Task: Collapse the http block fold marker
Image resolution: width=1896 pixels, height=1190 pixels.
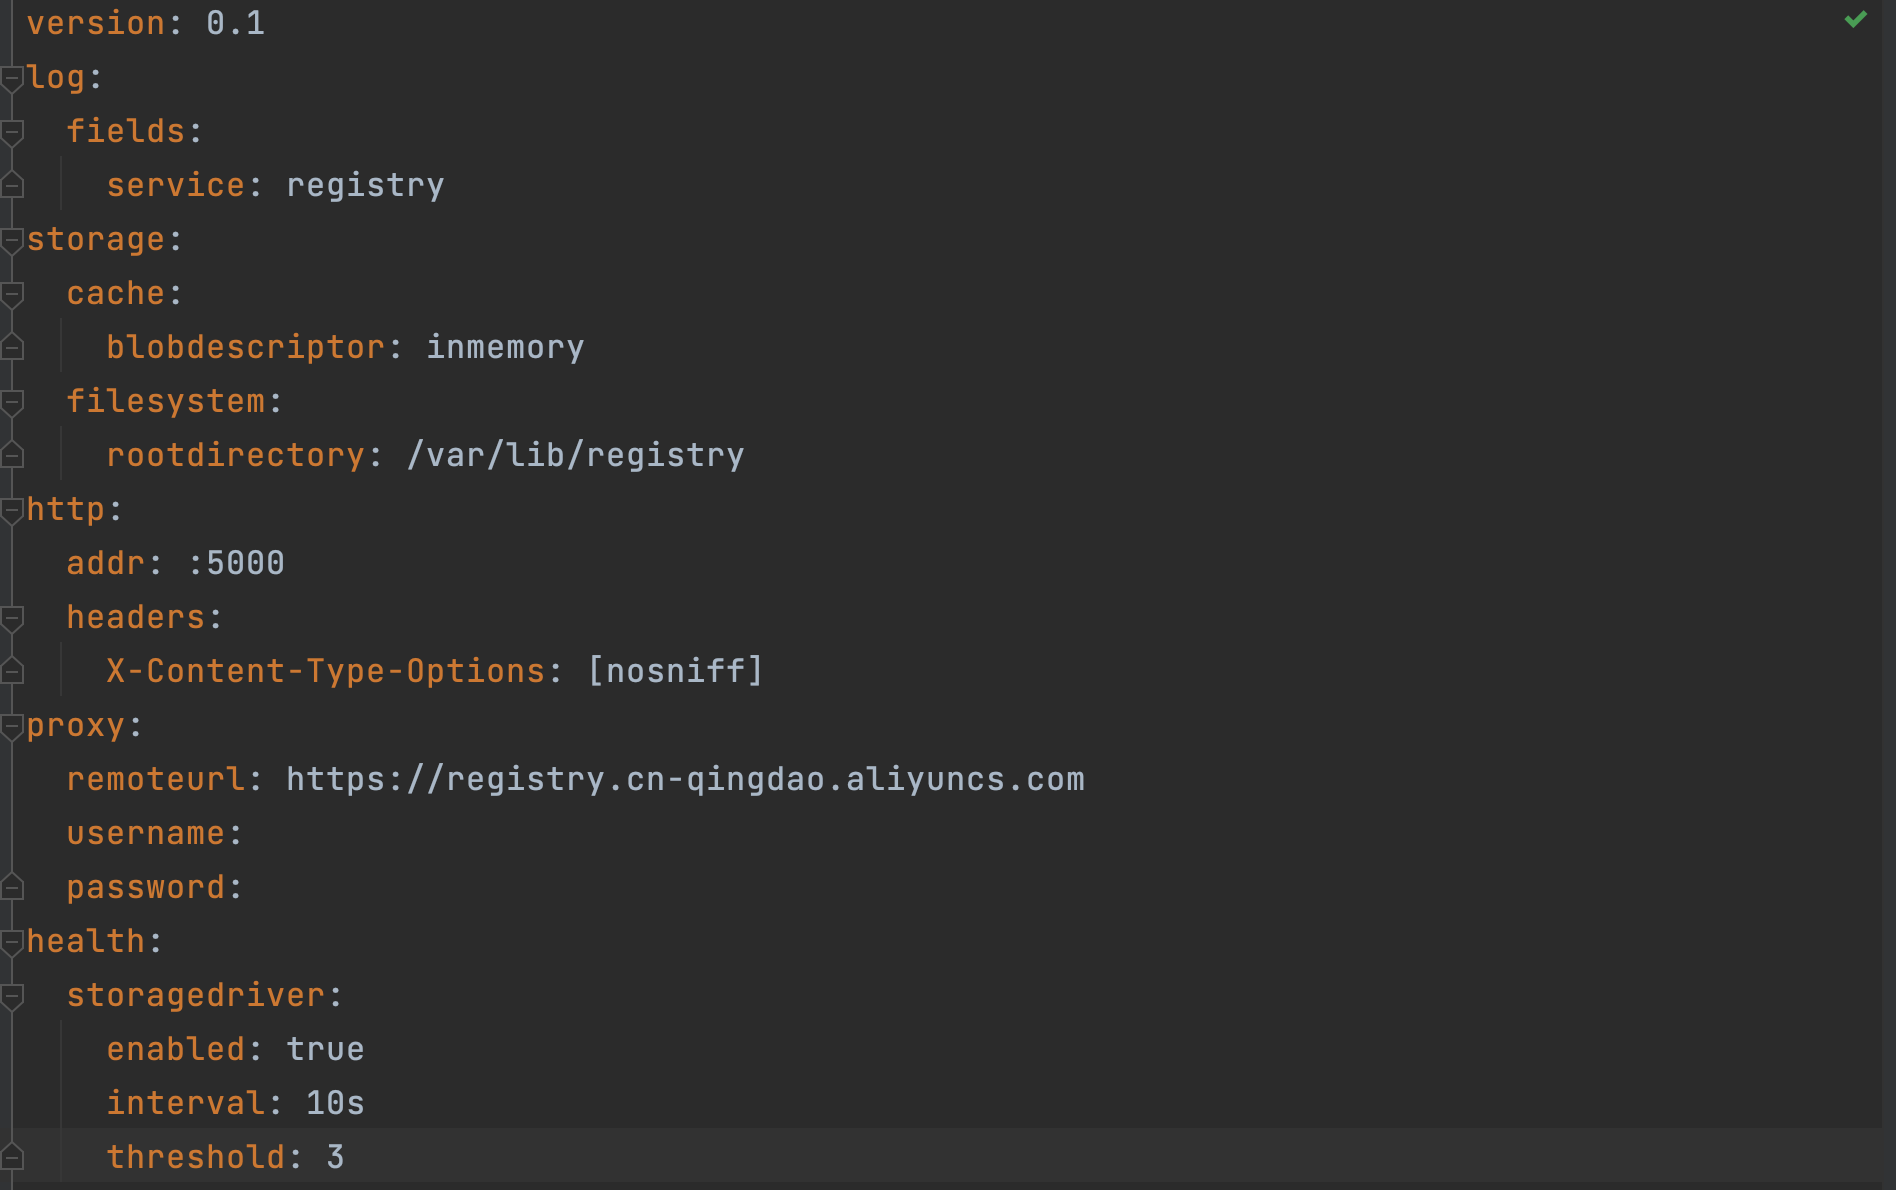Action: pyautogui.click(x=12, y=510)
